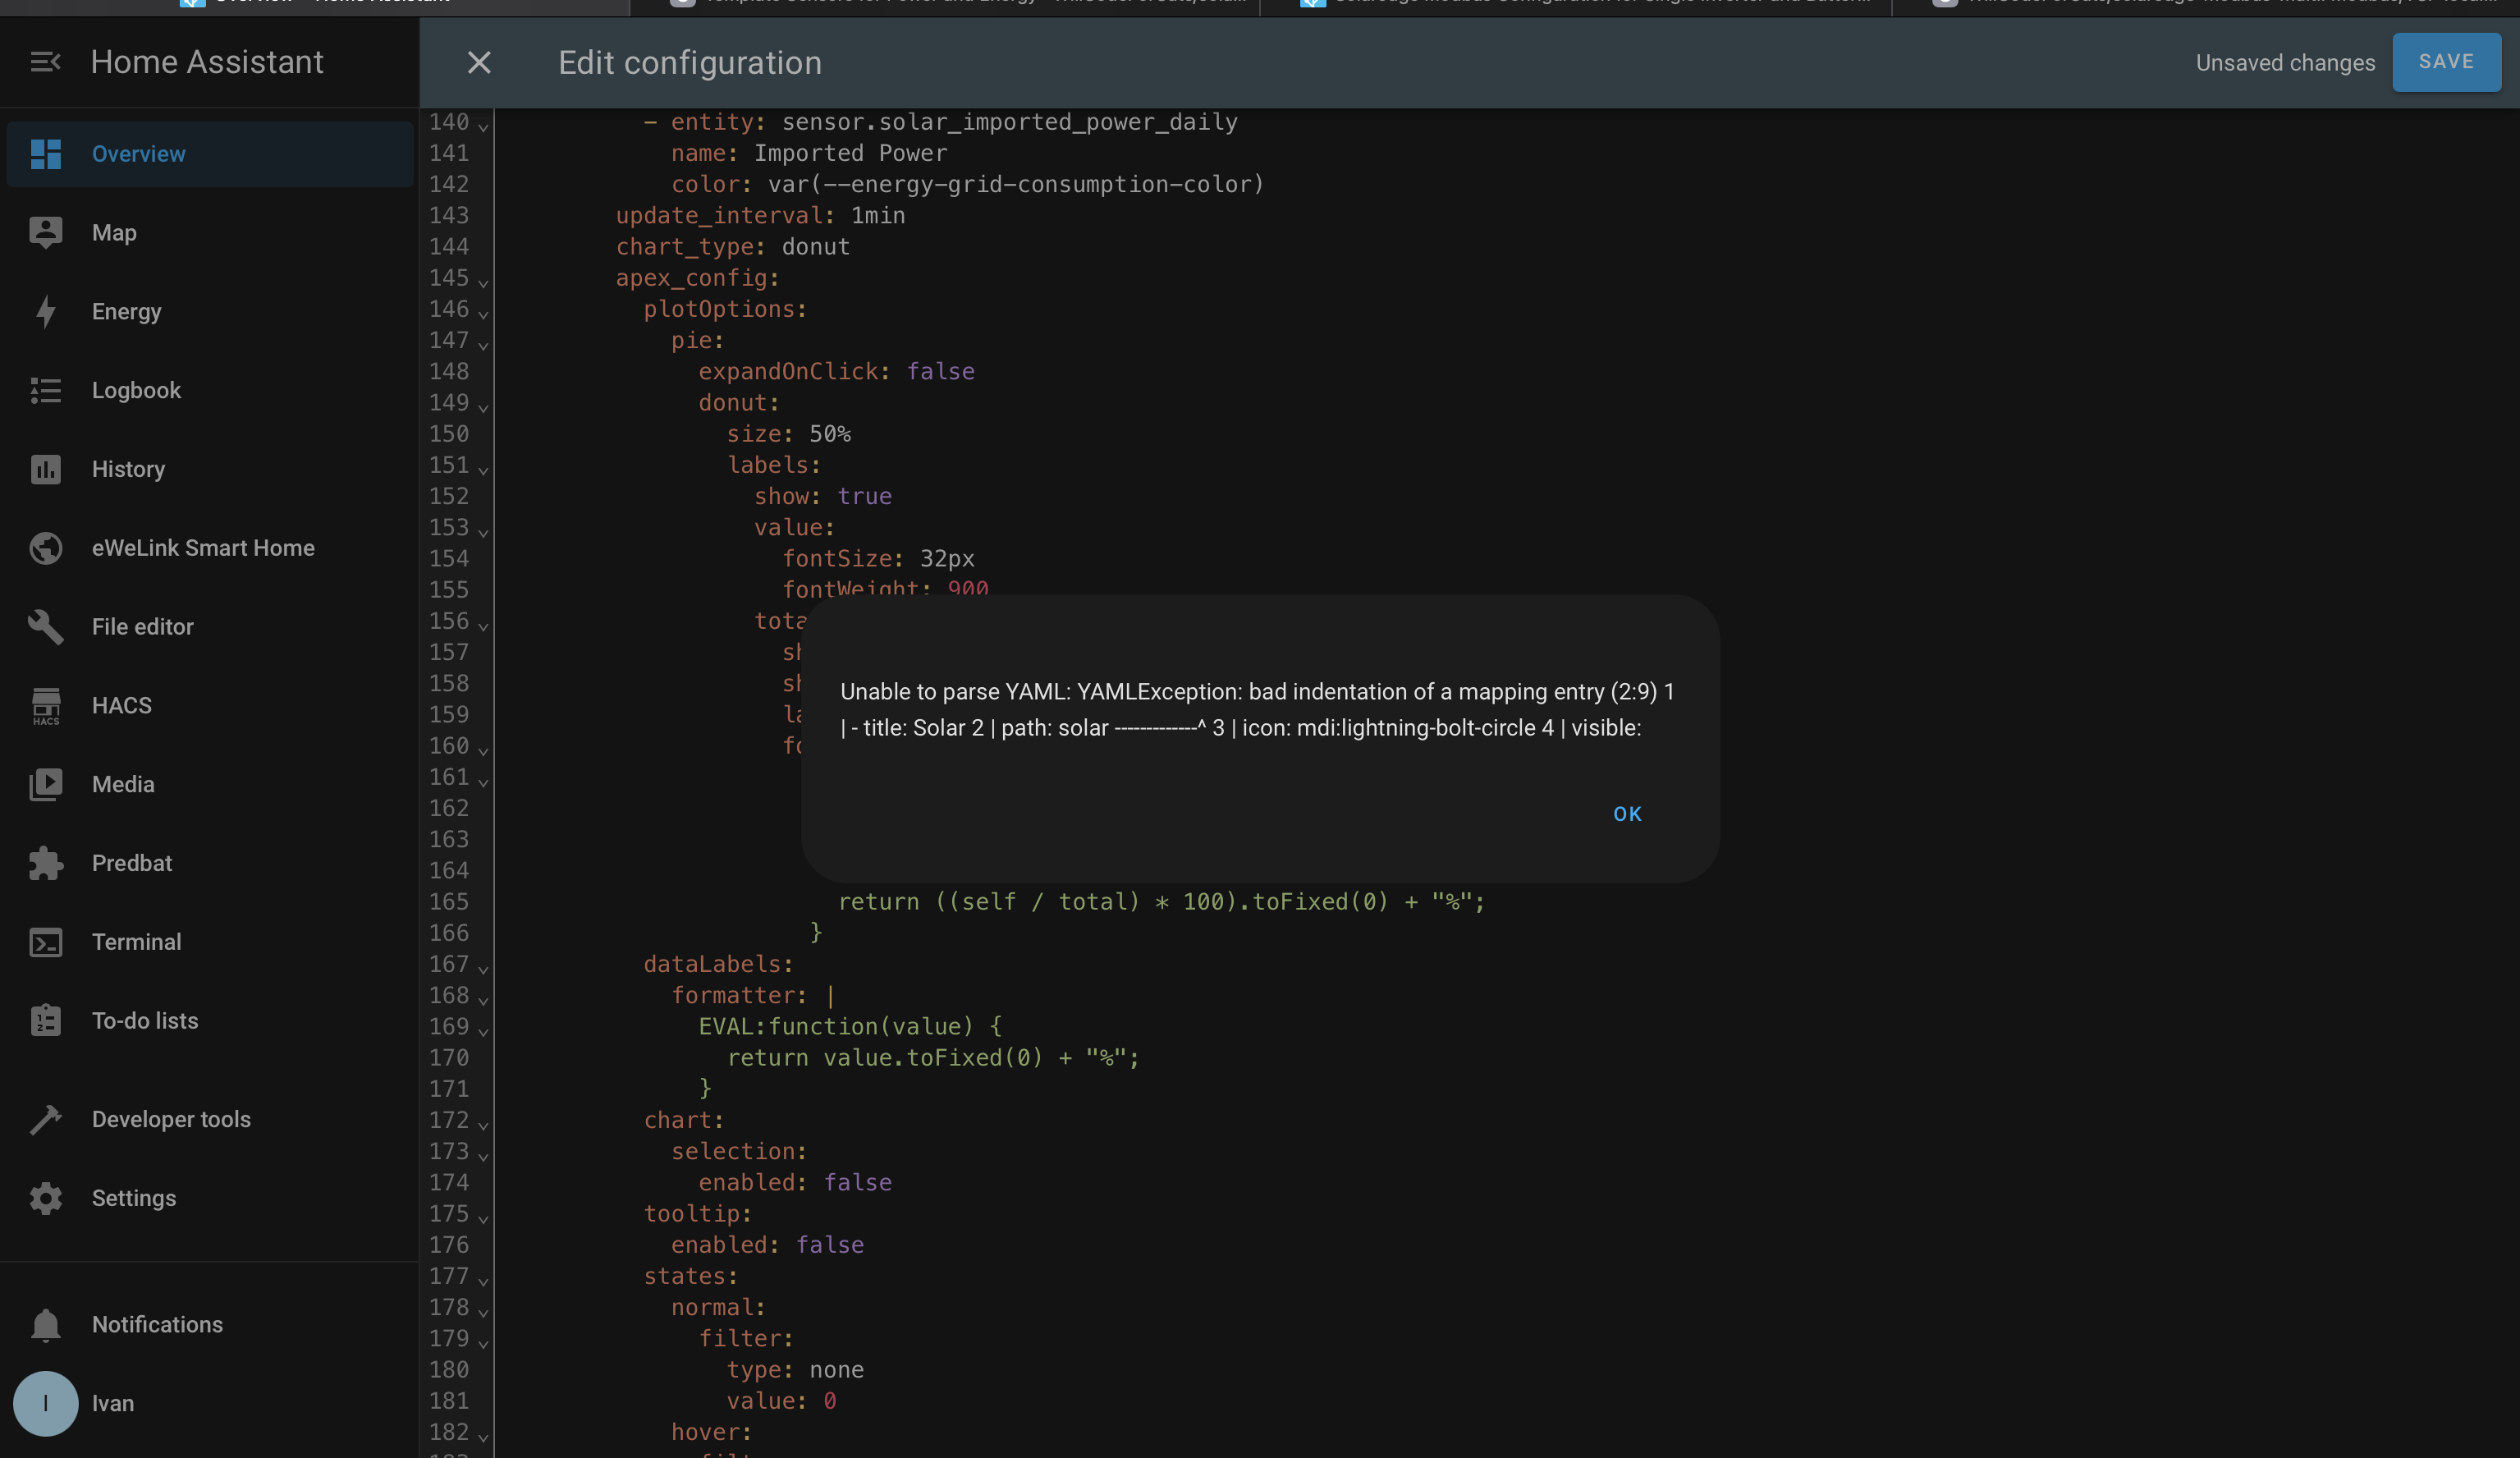Open the Ivan user profile
2520x1458 pixels.
[112, 1403]
